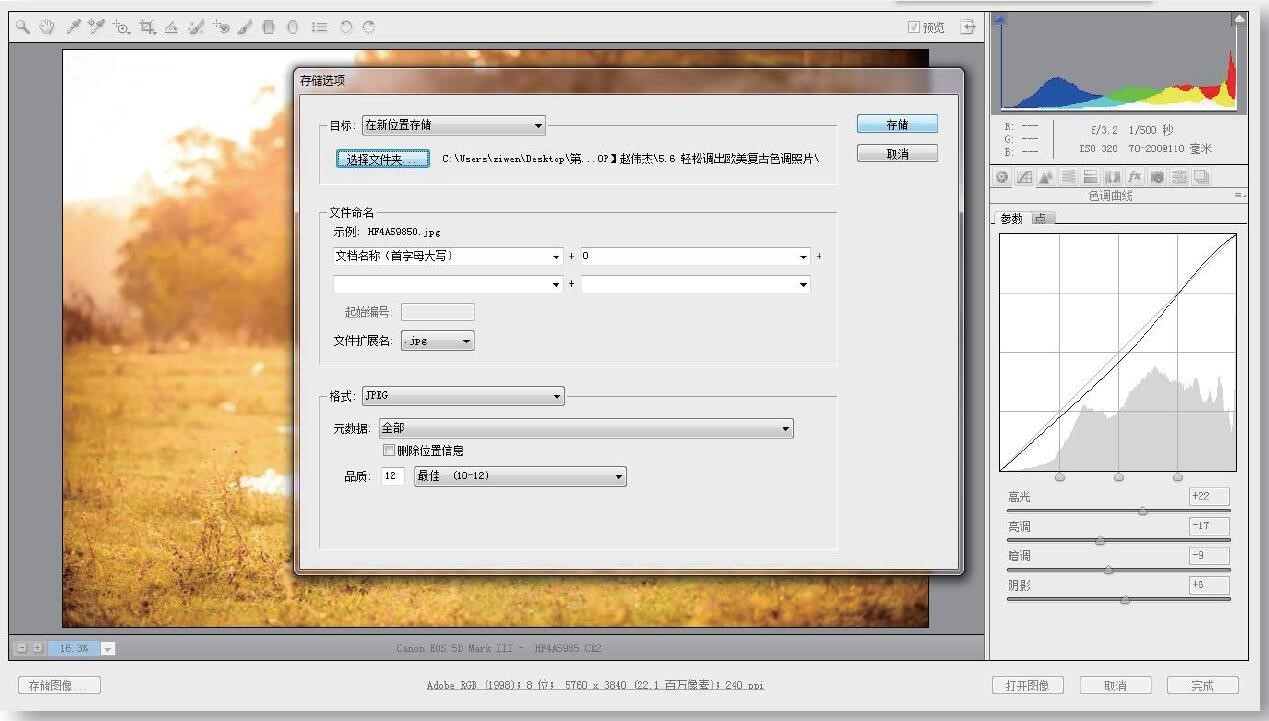Screen dimensions: 1269x721
Task: Click the 高光 highlights slider handle
Action: tap(1142, 511)
